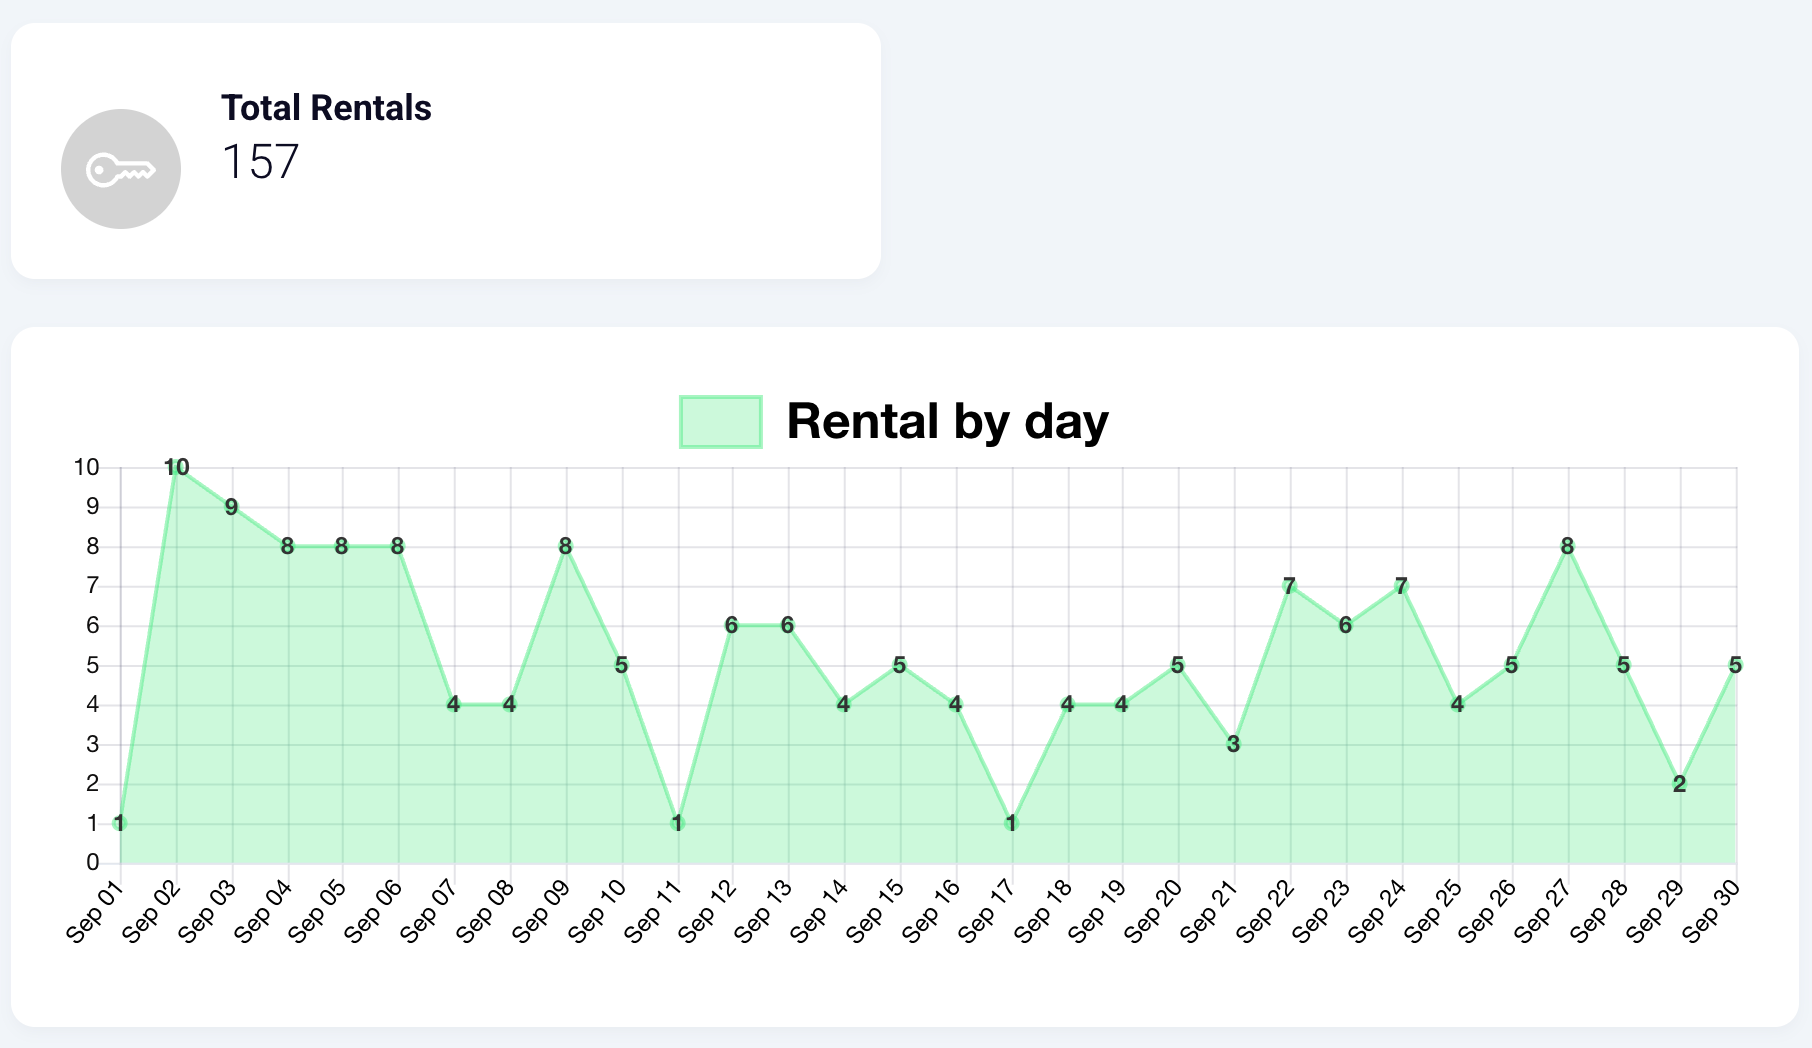Click the Sep 17 data point valued 1
Image resolution: width=1812 pixels, height=1048 pixels.
[x=1012, y=823]
